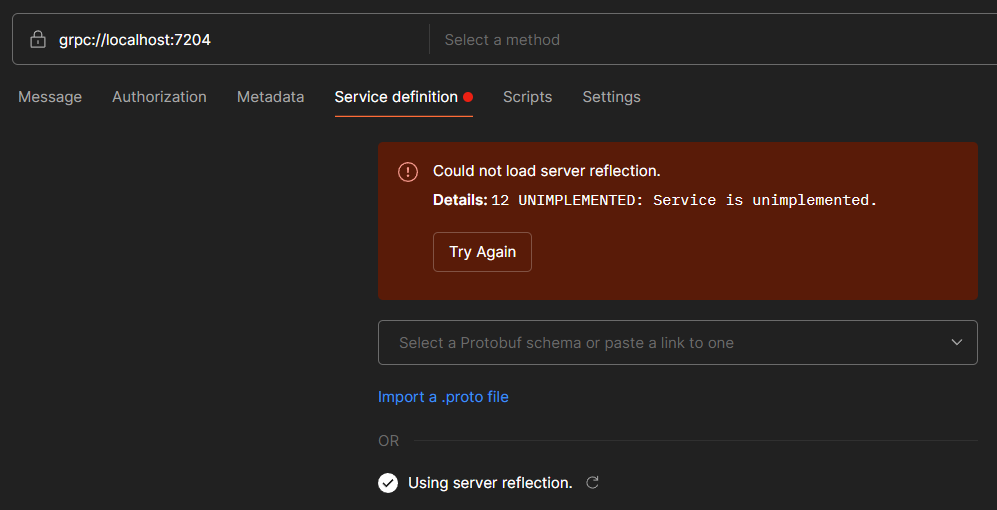This screenshot has width=997, height=510.
Task: Open the Authorization tab
Action: pos(159,97)
